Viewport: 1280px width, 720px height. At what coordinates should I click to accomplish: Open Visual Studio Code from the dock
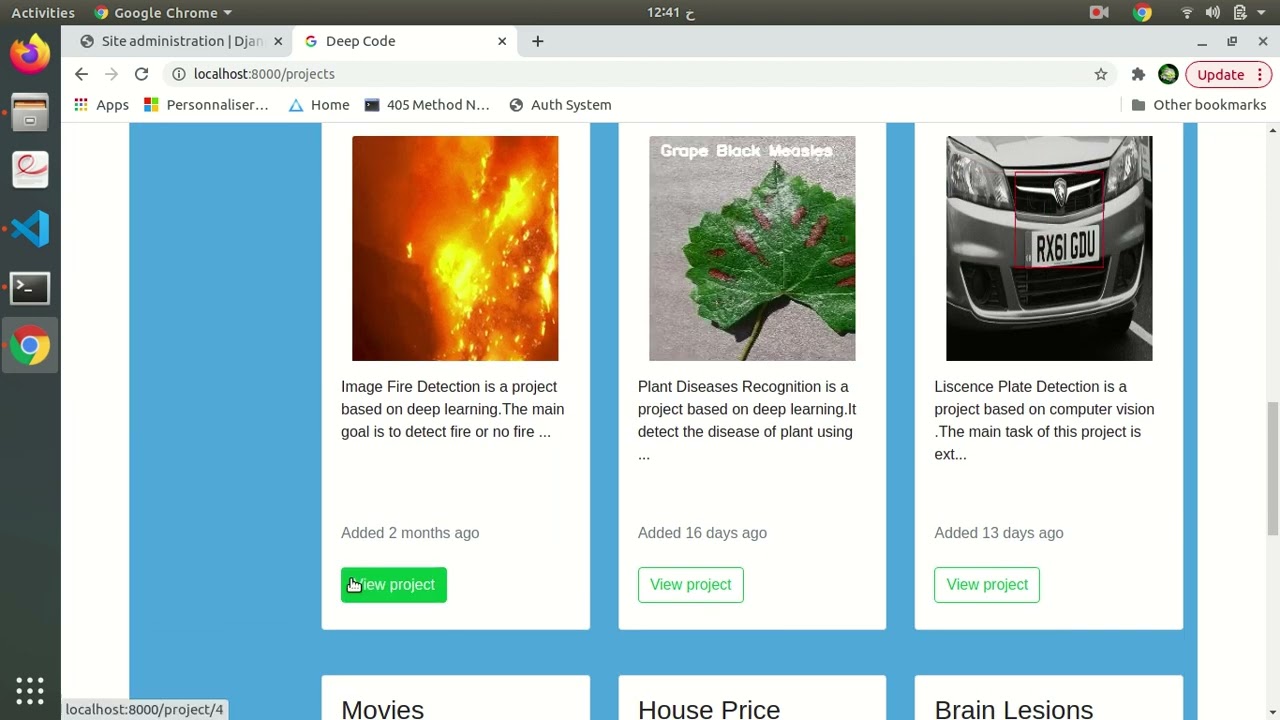(30, 229)
